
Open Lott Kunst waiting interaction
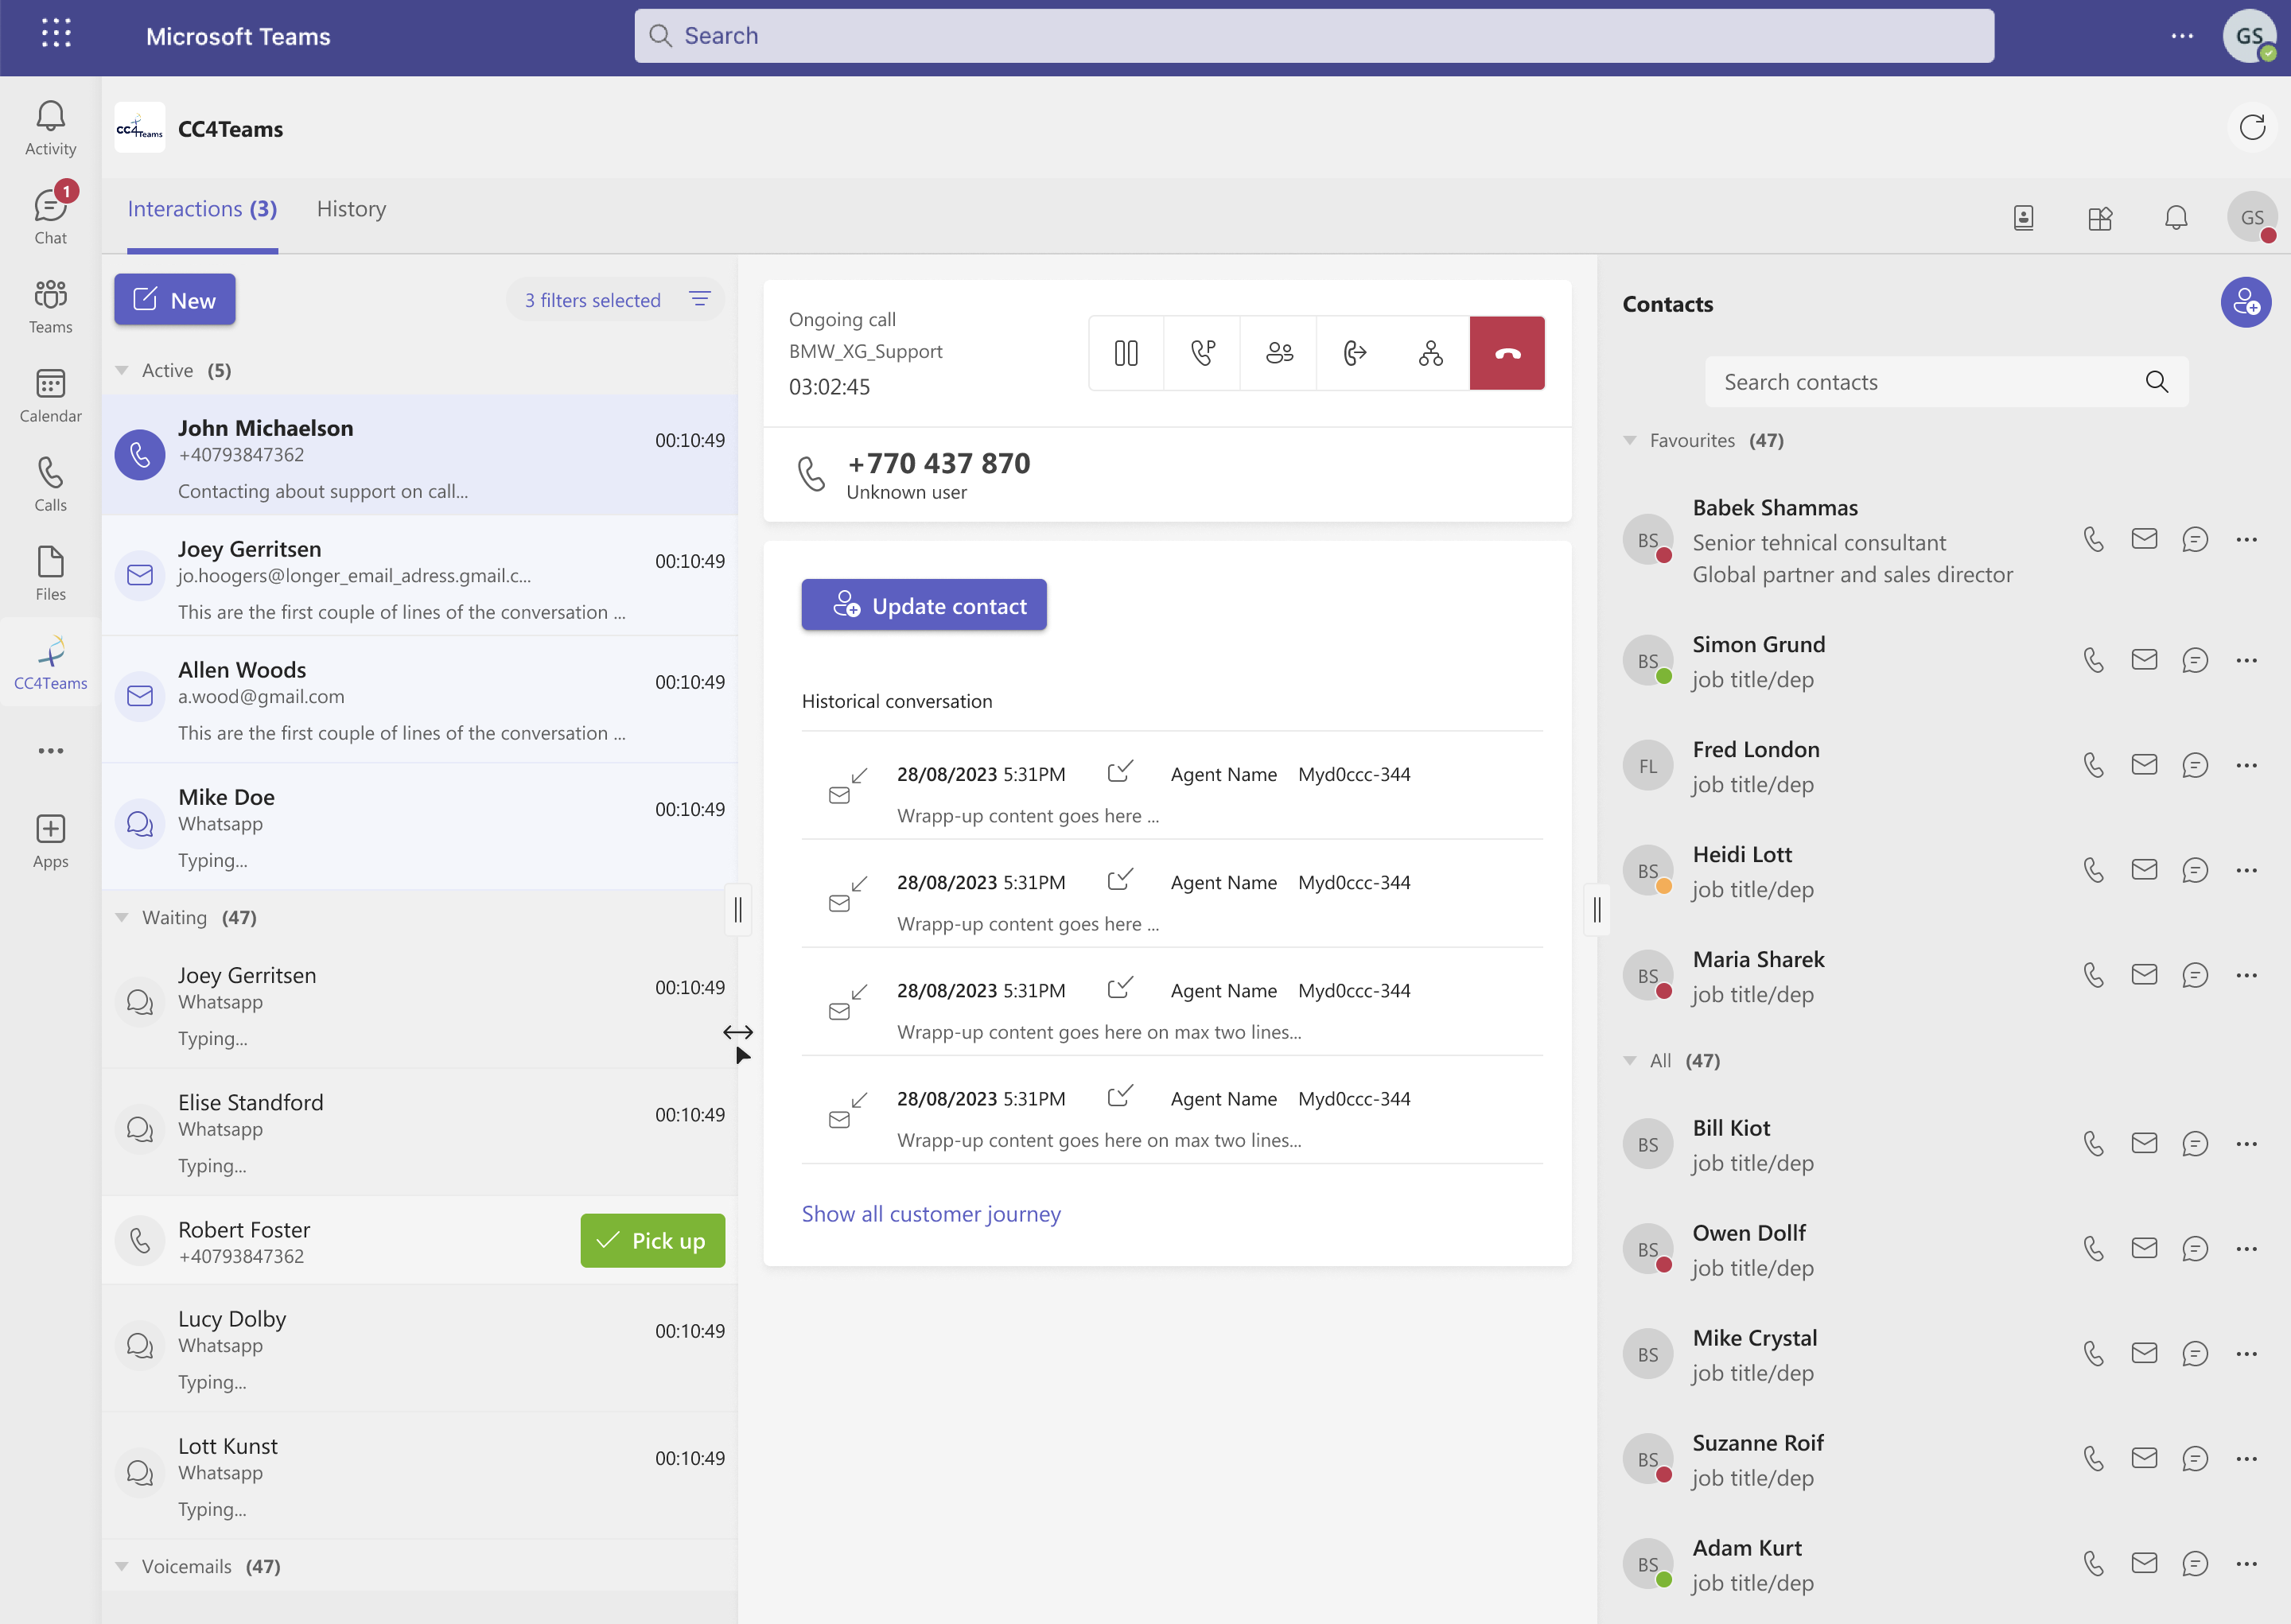(420, 1476)
